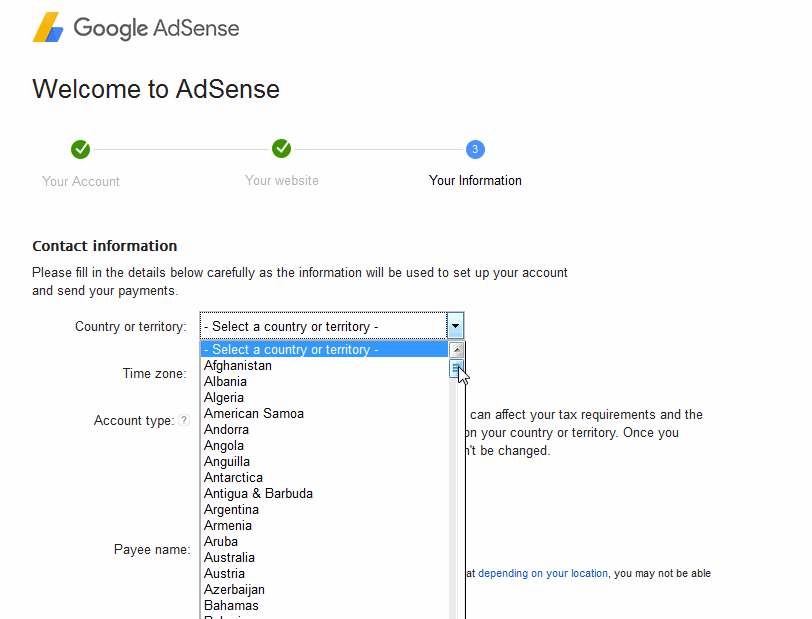Click the 'Account type:' label
812x619 pixels.
tap(134, 421)
